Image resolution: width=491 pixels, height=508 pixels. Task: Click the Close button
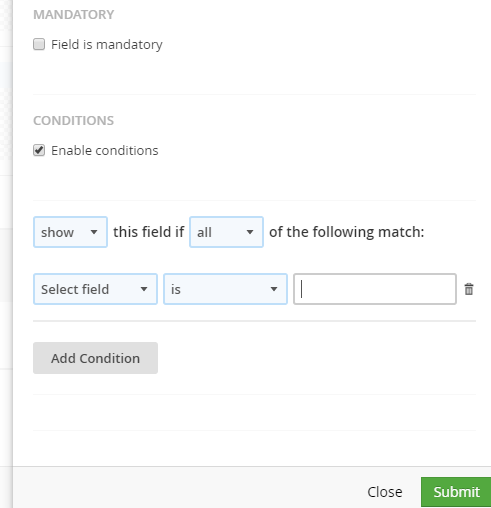pos(385,492)
